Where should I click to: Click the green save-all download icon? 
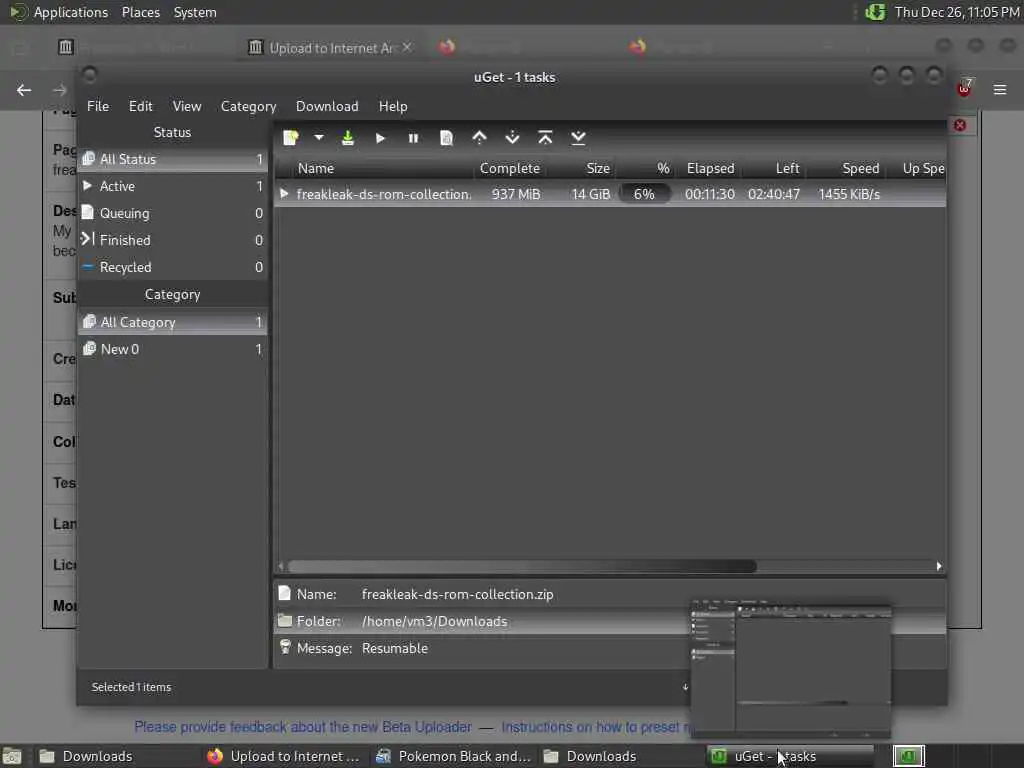tap(348, 138)
